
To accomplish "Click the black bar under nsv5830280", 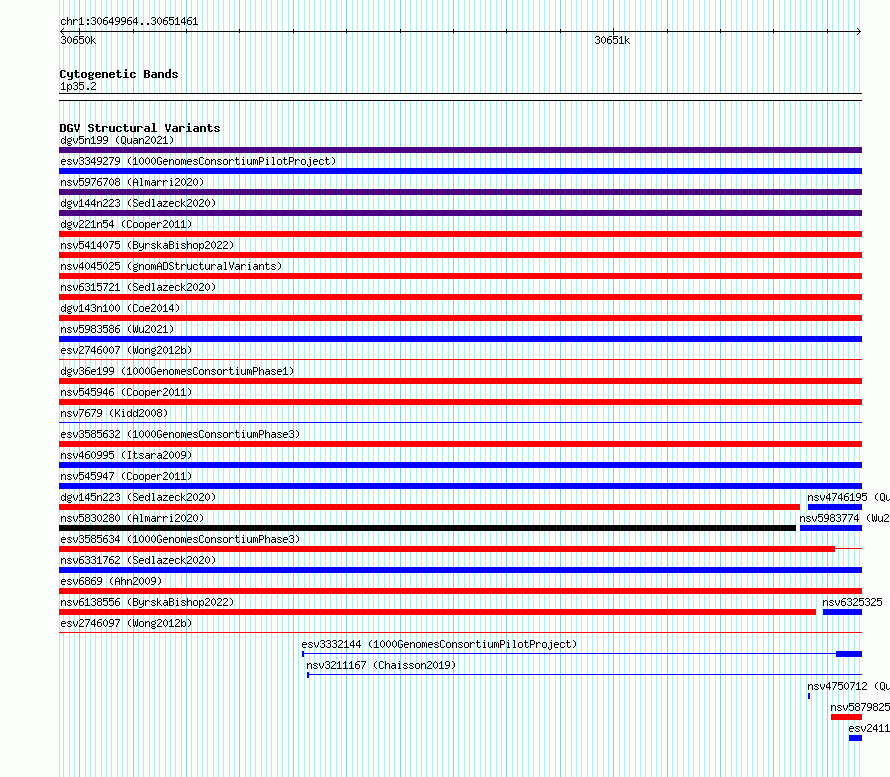I will [427, 528].
